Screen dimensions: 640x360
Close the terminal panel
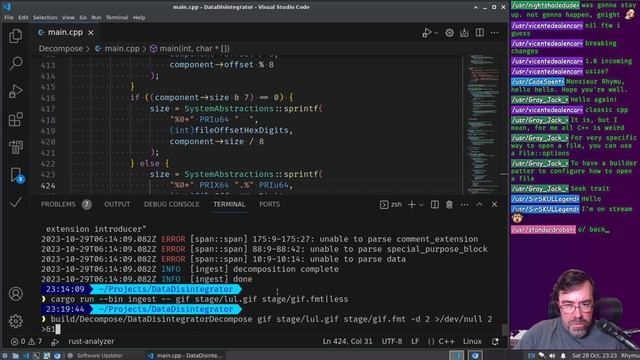click(494, 204)
